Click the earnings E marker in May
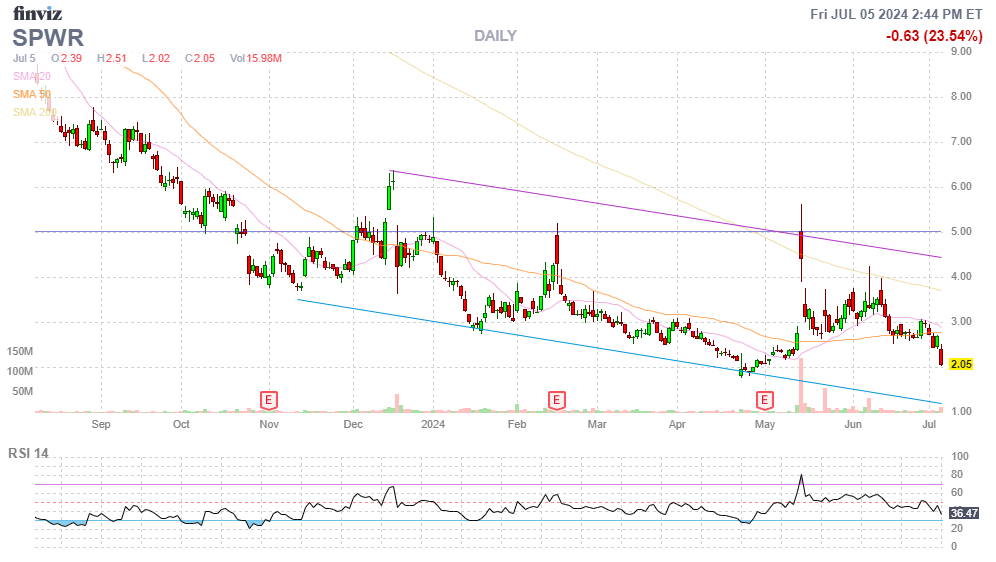The width and height of the screenshot is (996, 562). [765, 400]
